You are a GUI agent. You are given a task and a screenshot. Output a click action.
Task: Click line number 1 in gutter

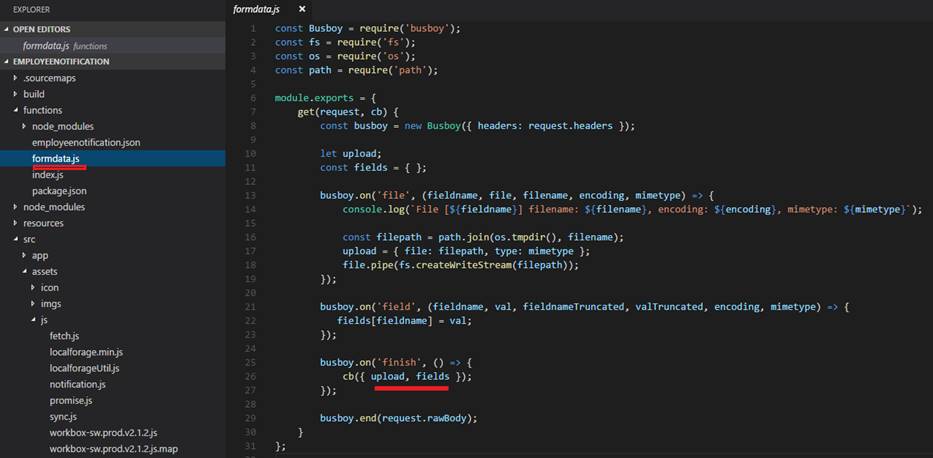253,29
